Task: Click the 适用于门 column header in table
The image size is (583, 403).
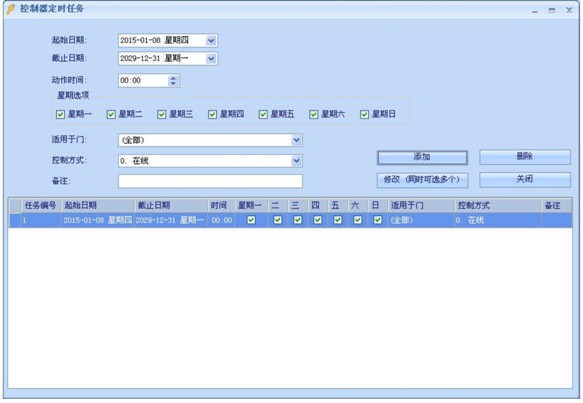Action: tap(421, 206)
